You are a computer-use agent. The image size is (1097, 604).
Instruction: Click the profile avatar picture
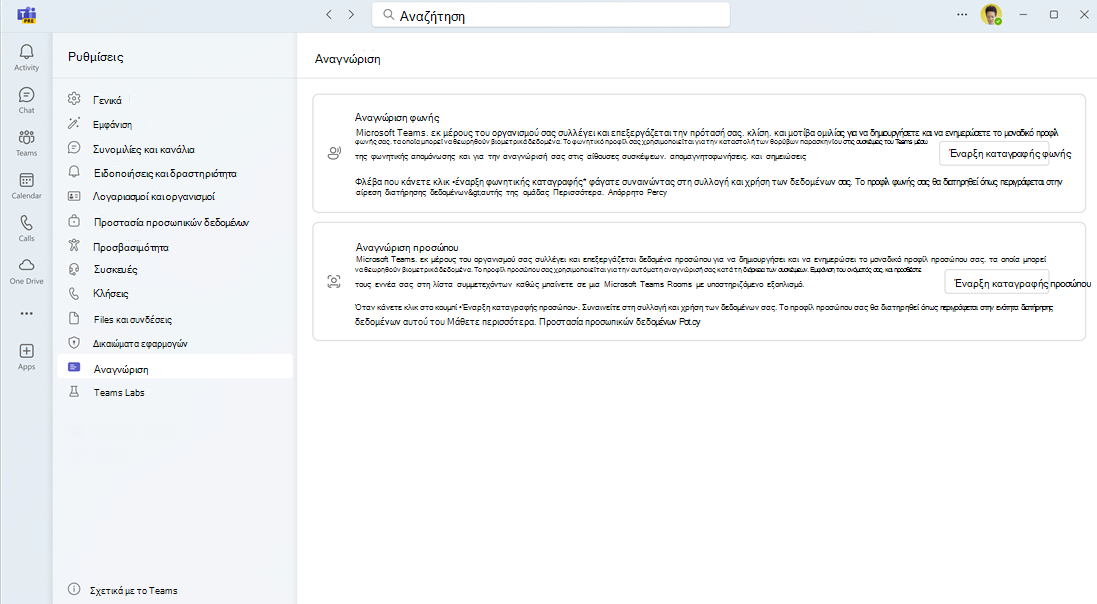point(991,15)
